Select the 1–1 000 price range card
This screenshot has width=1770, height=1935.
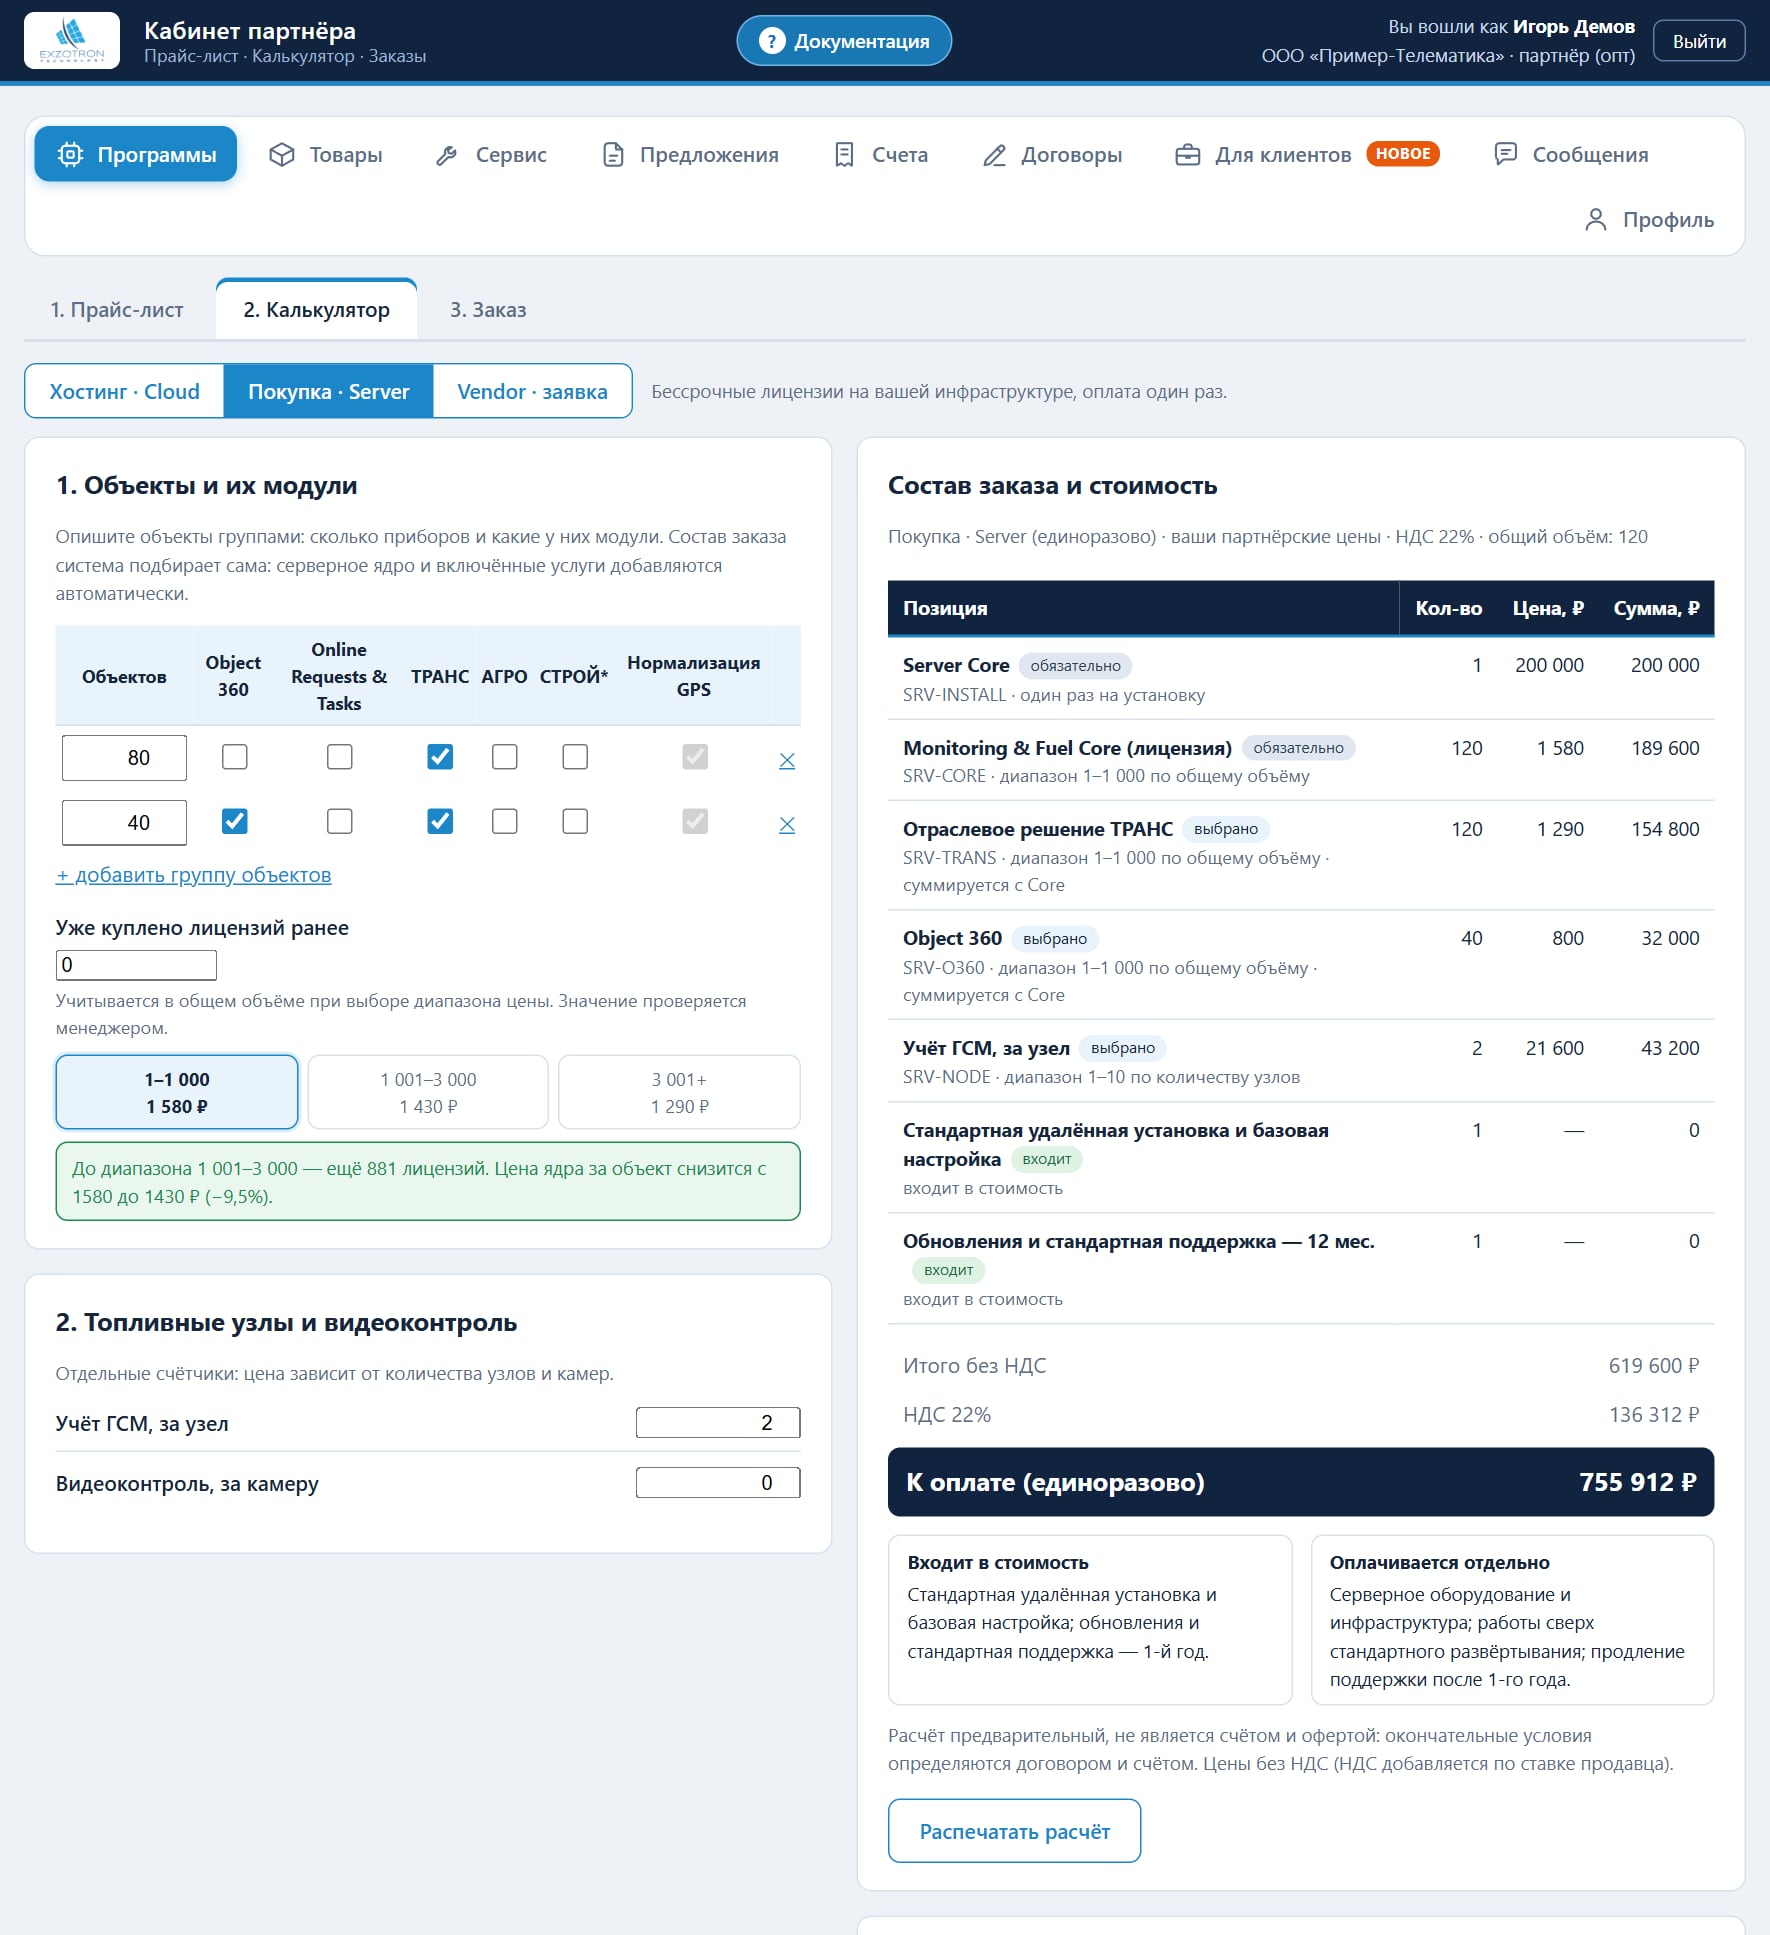[x=177, y=1092]
